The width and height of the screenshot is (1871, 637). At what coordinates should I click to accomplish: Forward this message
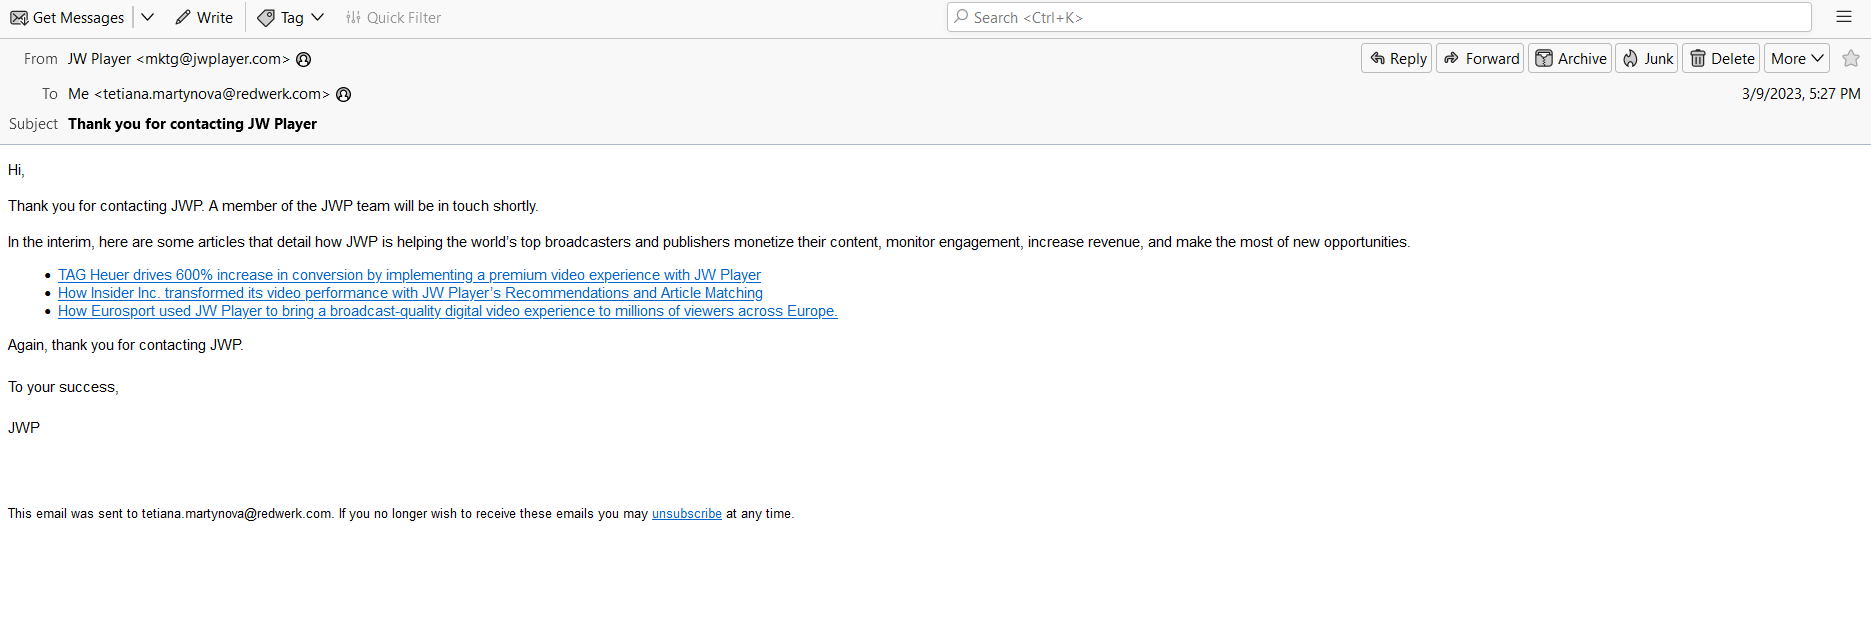point(1481,59)
